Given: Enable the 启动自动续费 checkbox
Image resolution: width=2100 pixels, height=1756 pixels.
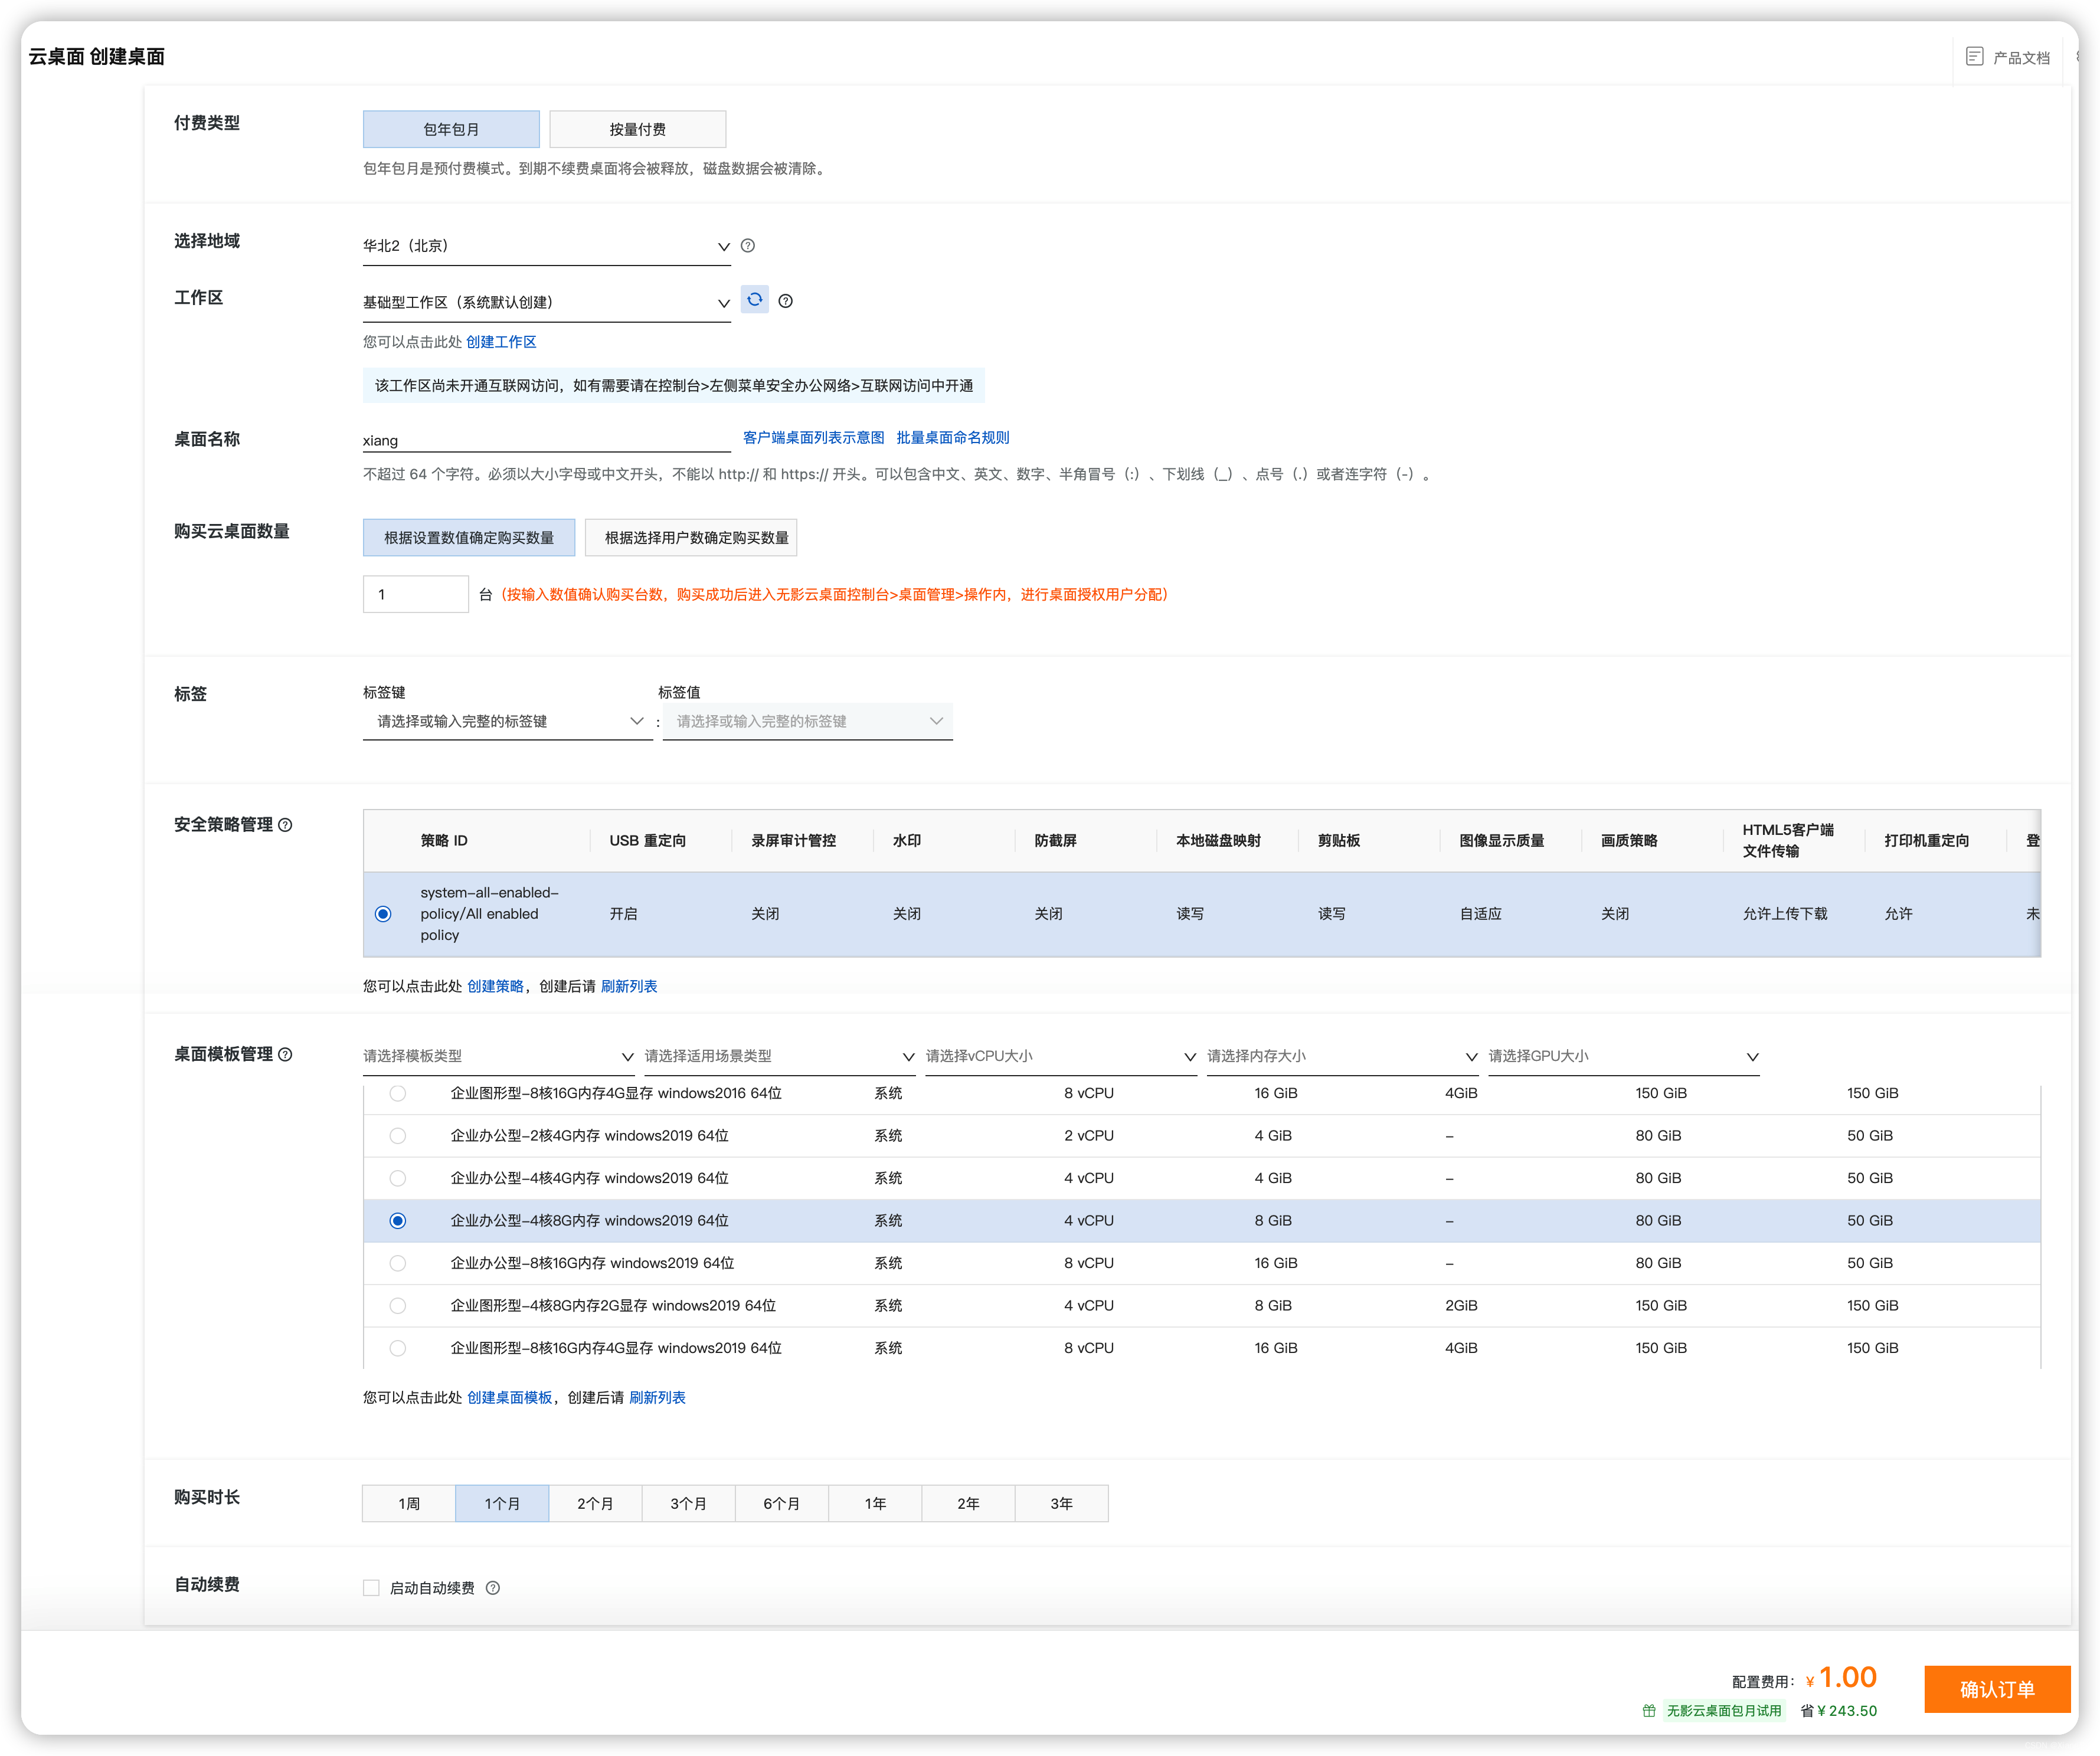Looking at the screenshot, I should pos(371,1588).
